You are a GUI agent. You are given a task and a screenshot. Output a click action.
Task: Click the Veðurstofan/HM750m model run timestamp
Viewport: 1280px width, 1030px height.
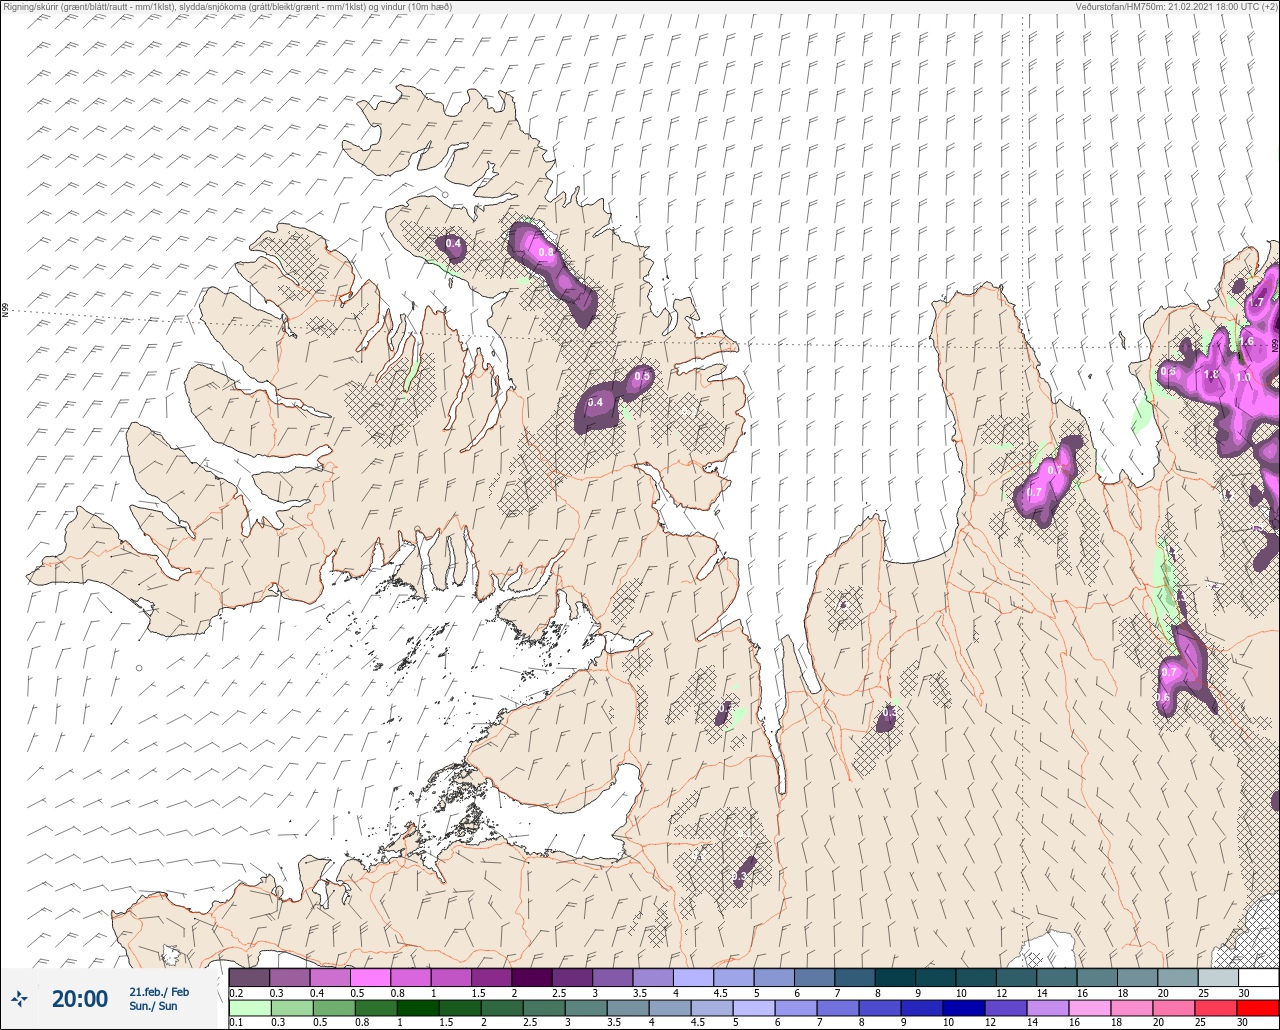1177,7
